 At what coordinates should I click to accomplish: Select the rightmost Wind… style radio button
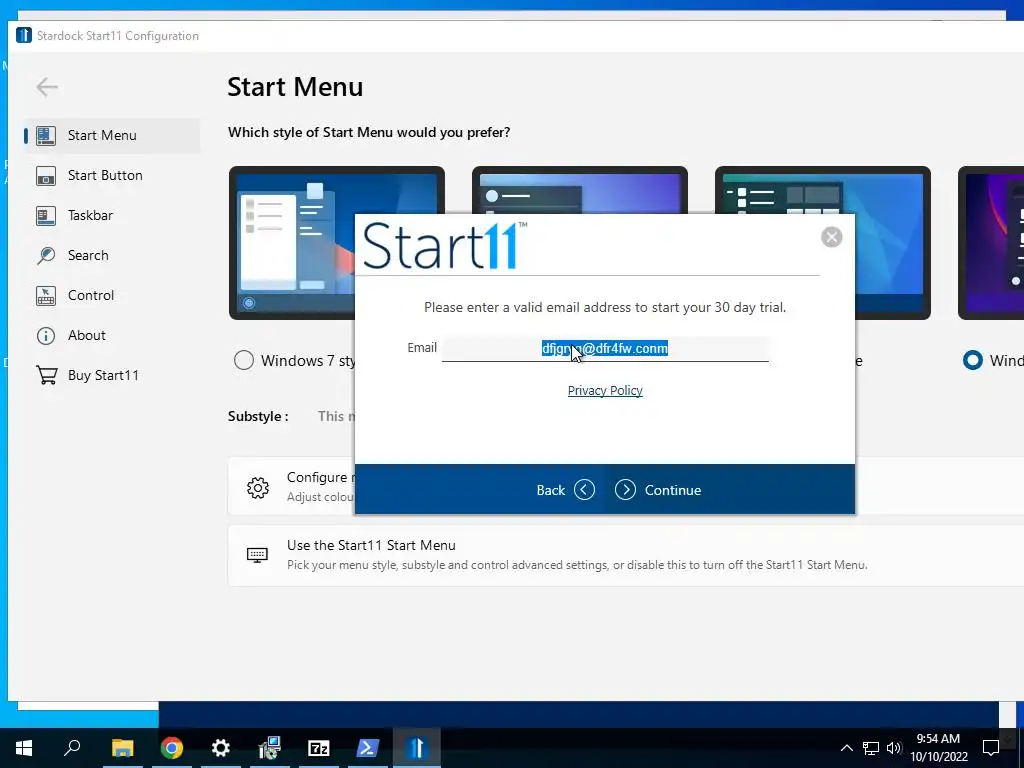(x=972, y=360)
